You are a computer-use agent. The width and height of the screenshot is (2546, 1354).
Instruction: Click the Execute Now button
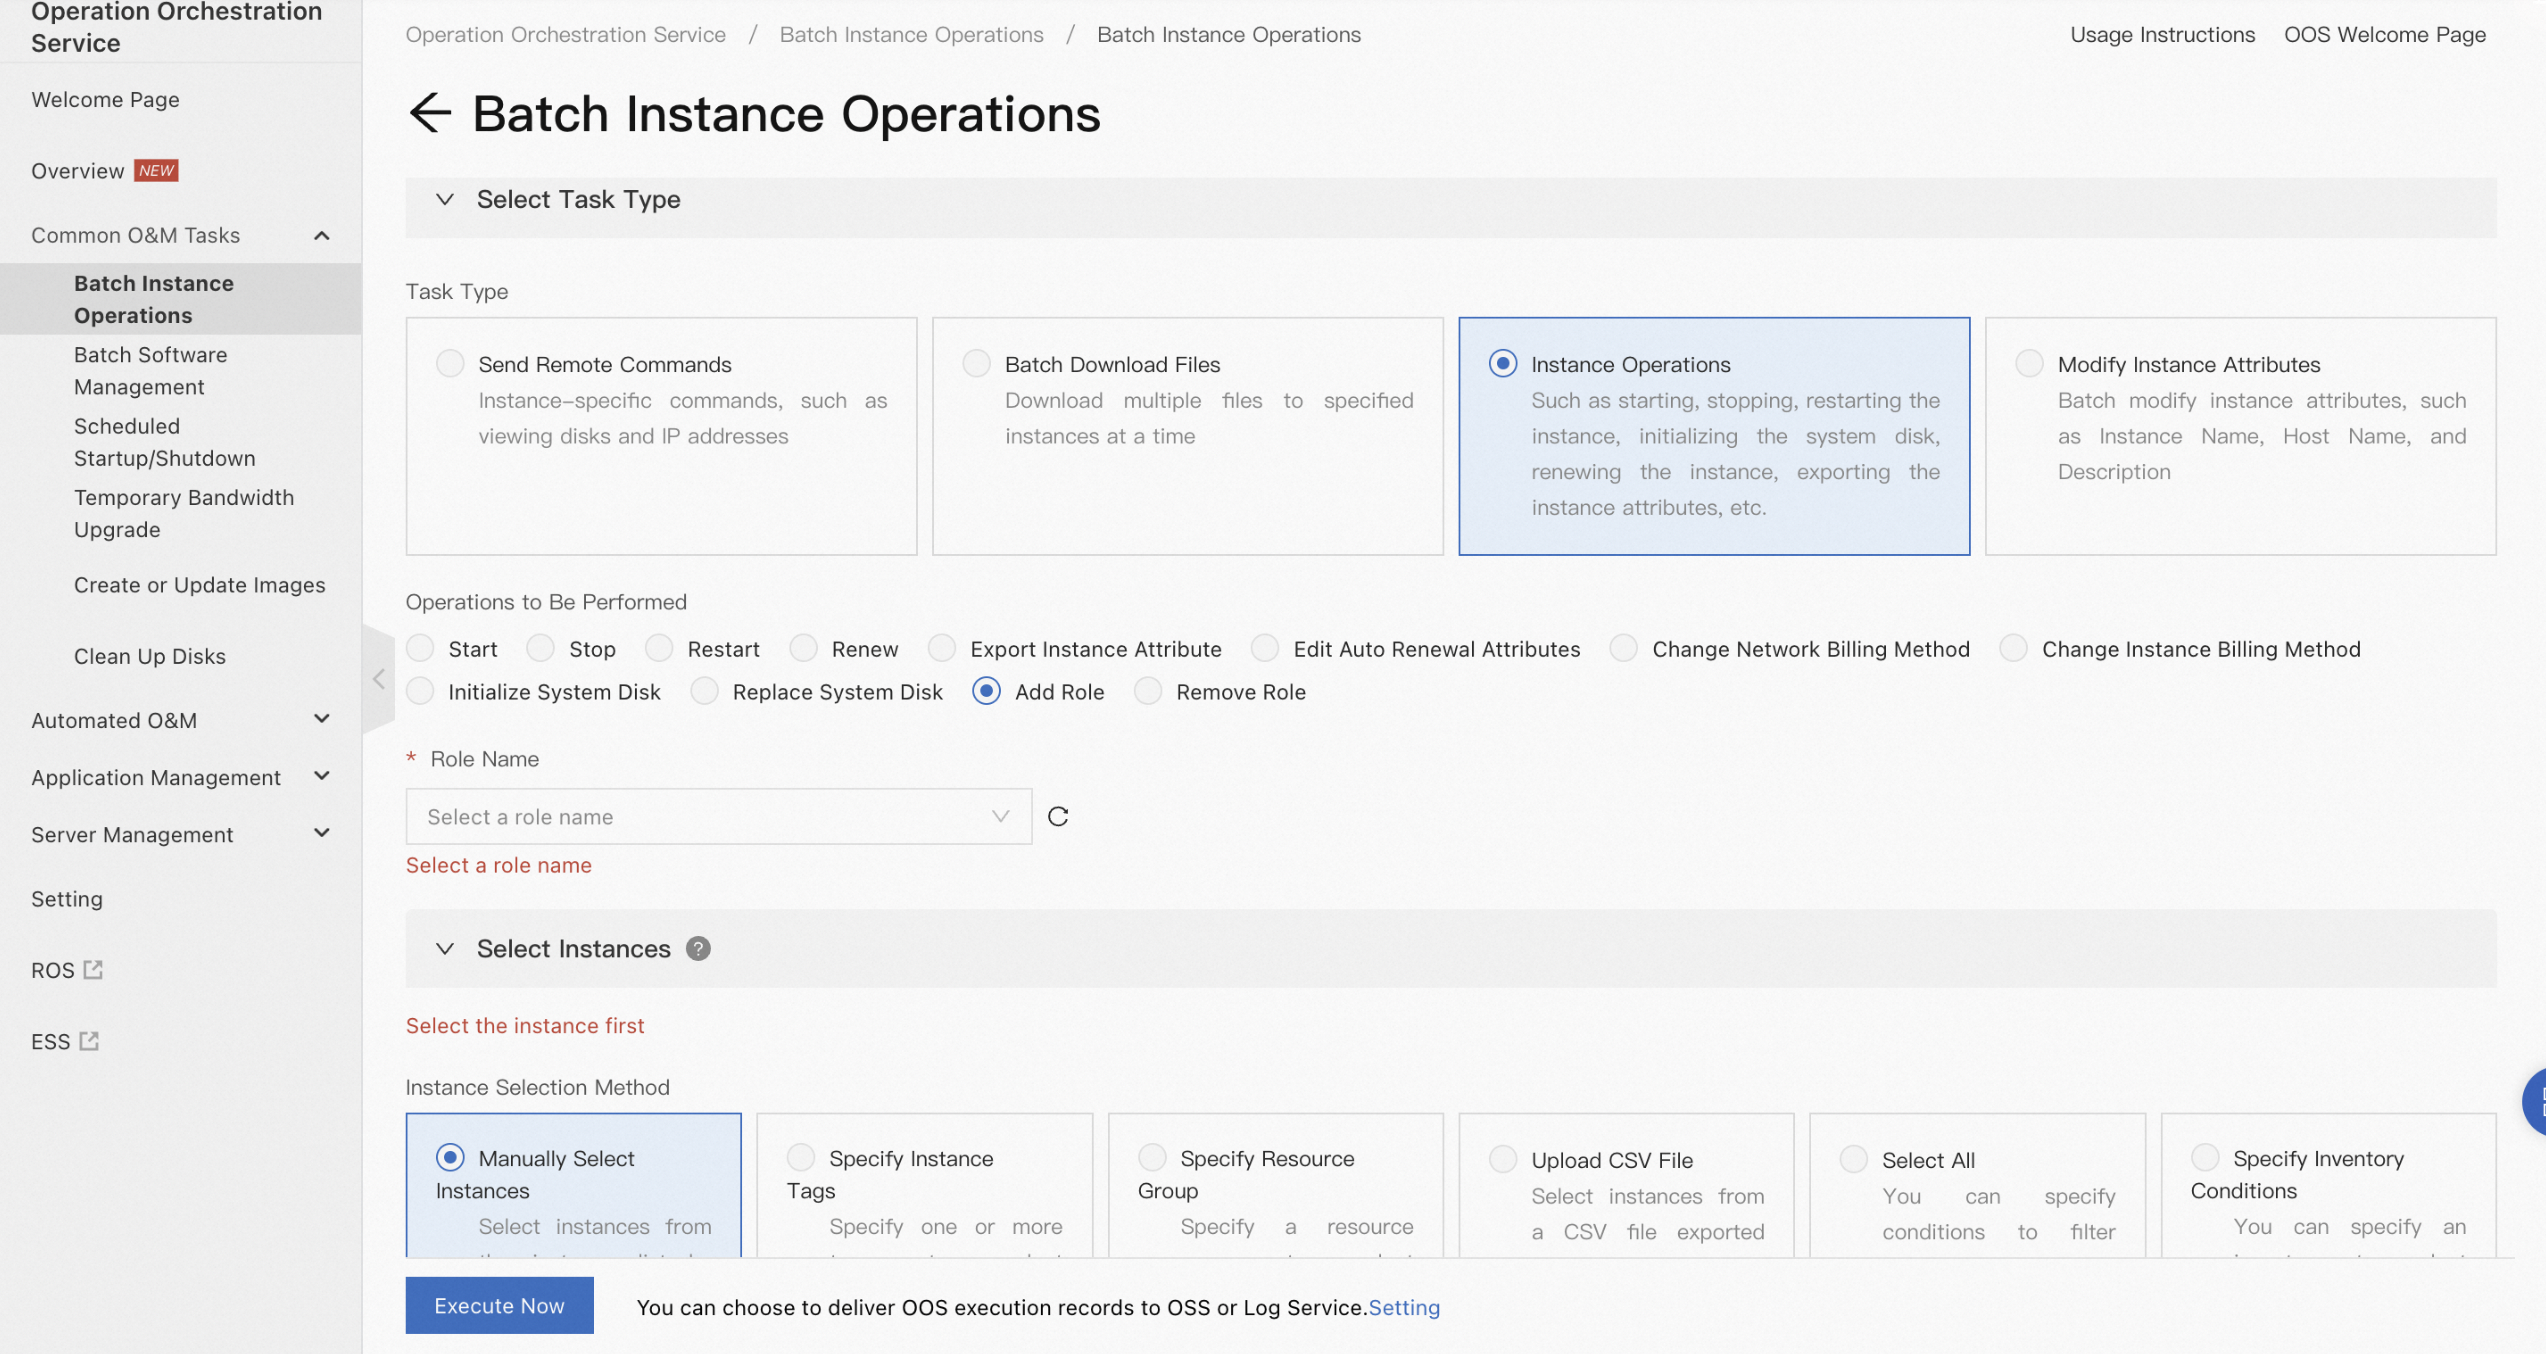click(x=499, y=1305)
